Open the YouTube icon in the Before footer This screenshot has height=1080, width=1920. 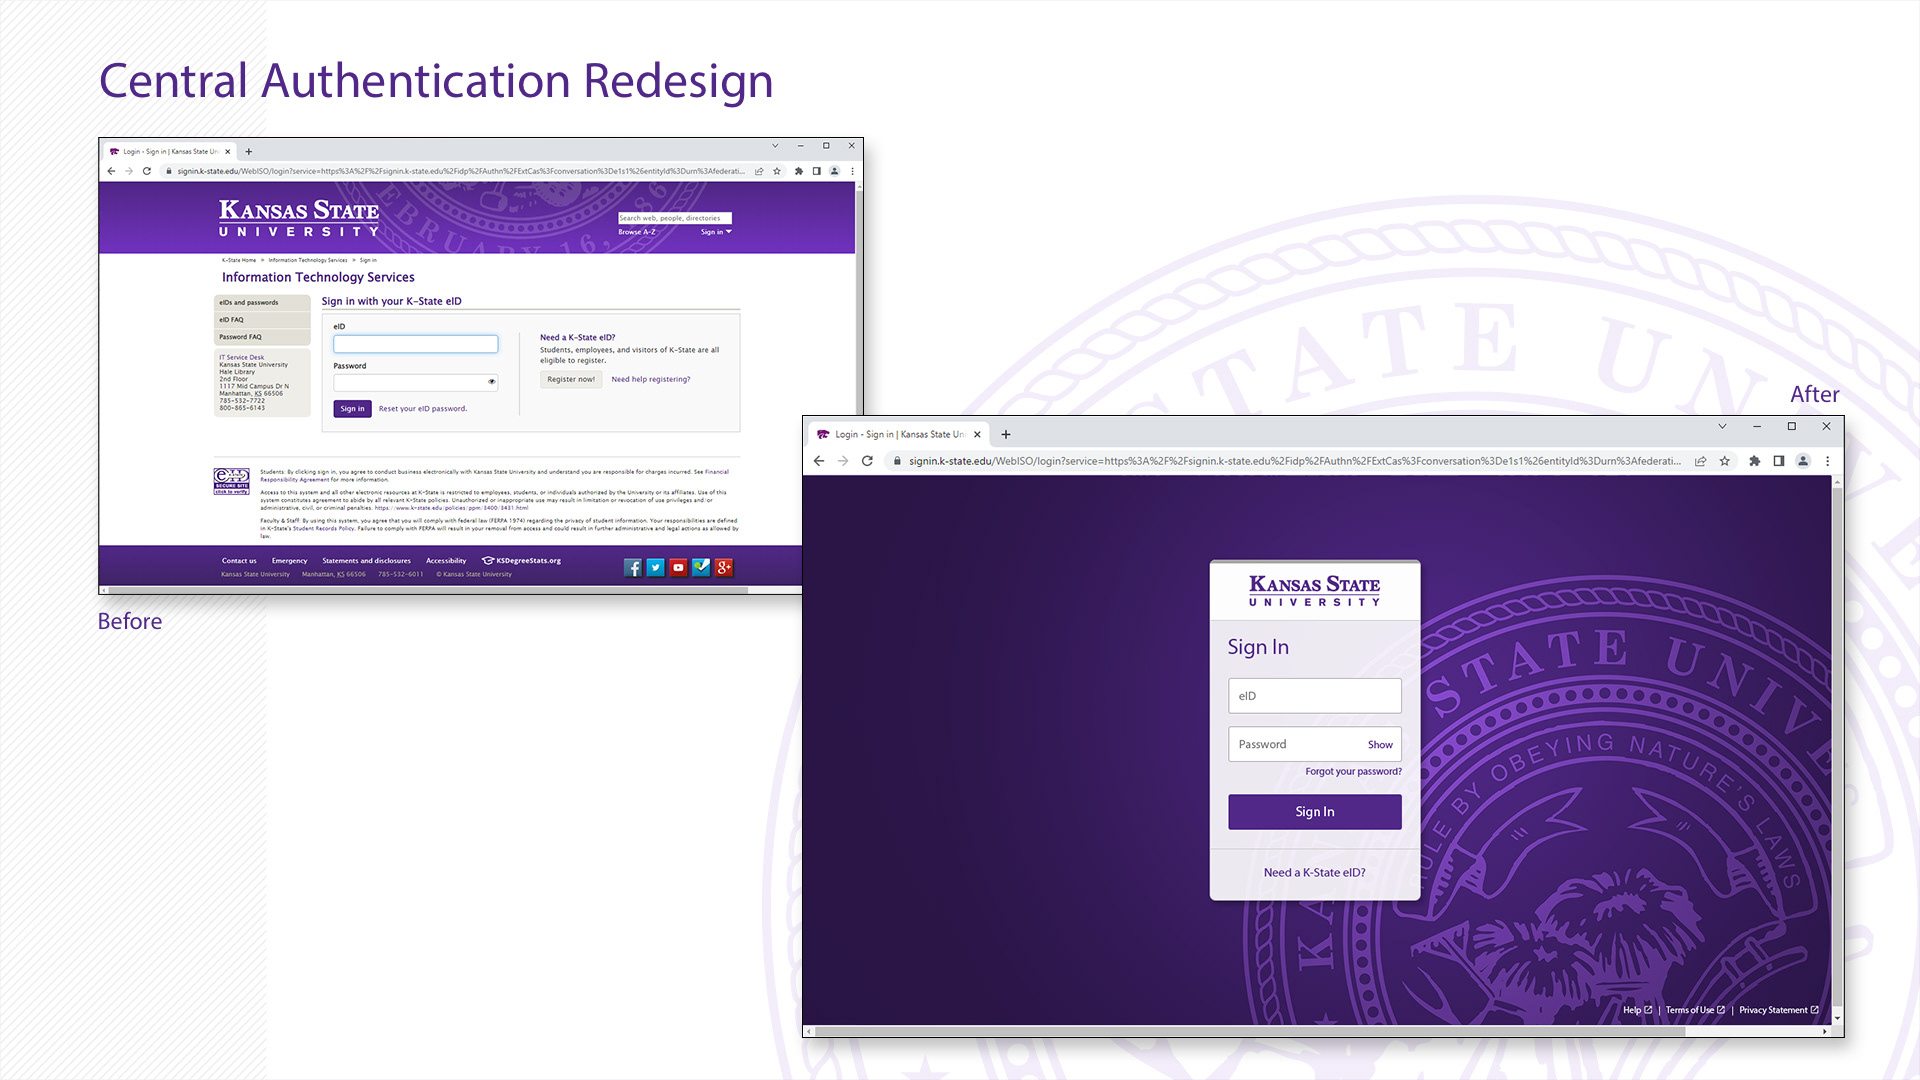coord(678,567)
